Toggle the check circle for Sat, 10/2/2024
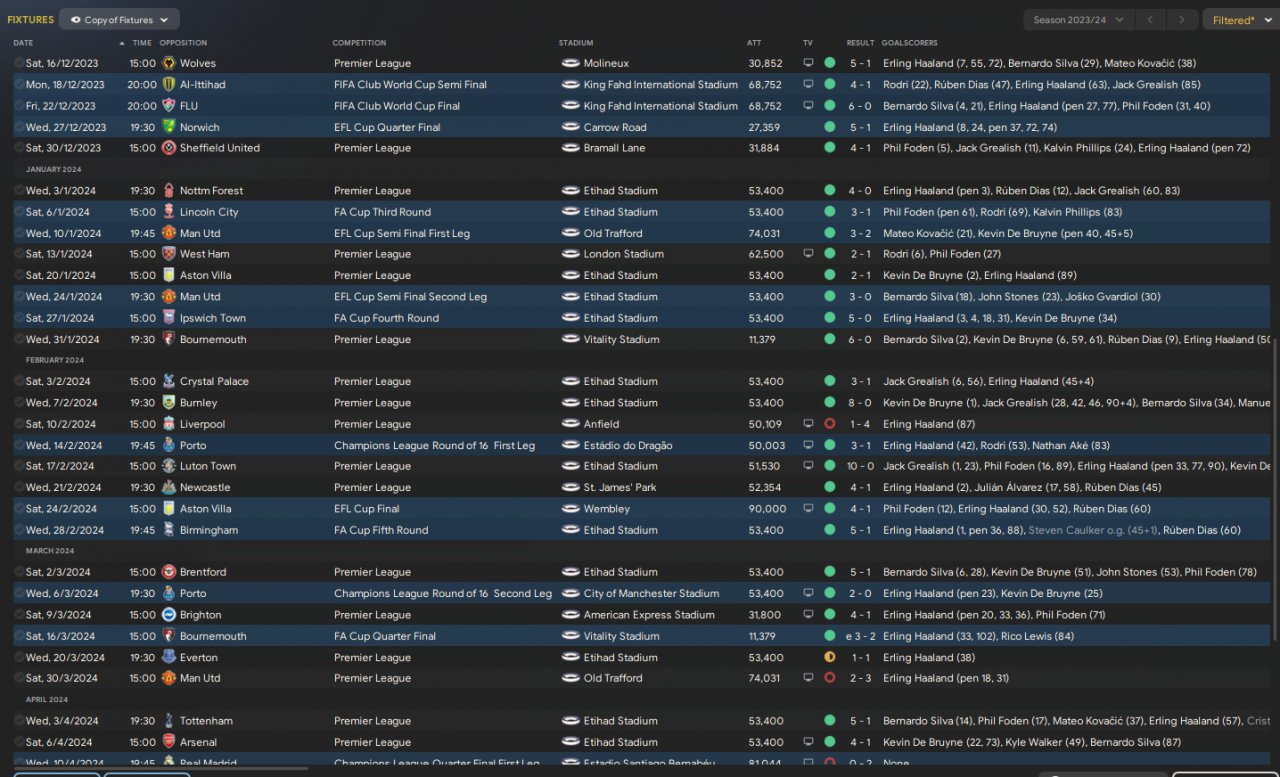The image size is (1280, 777). coord(19,424)
